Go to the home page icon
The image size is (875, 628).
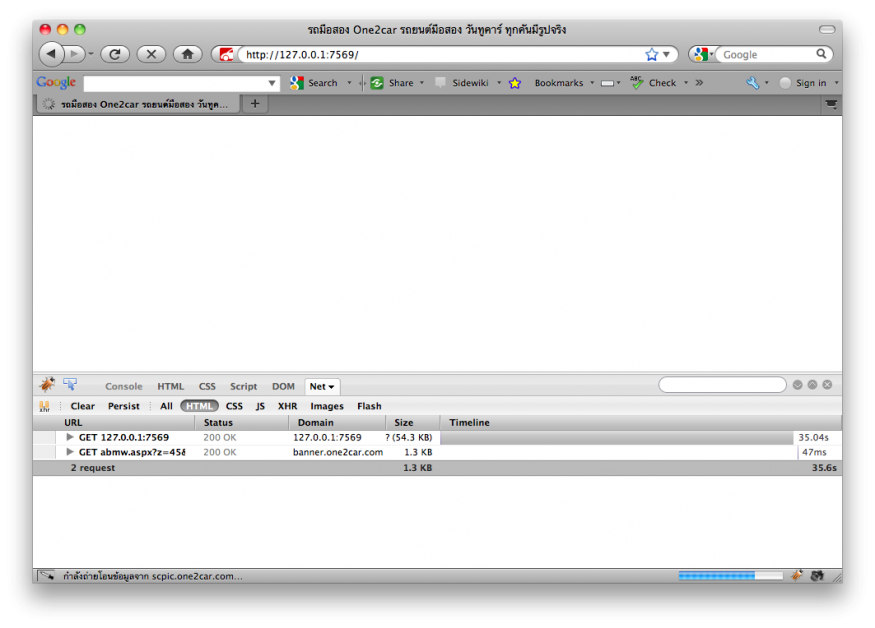click(188, 54)
